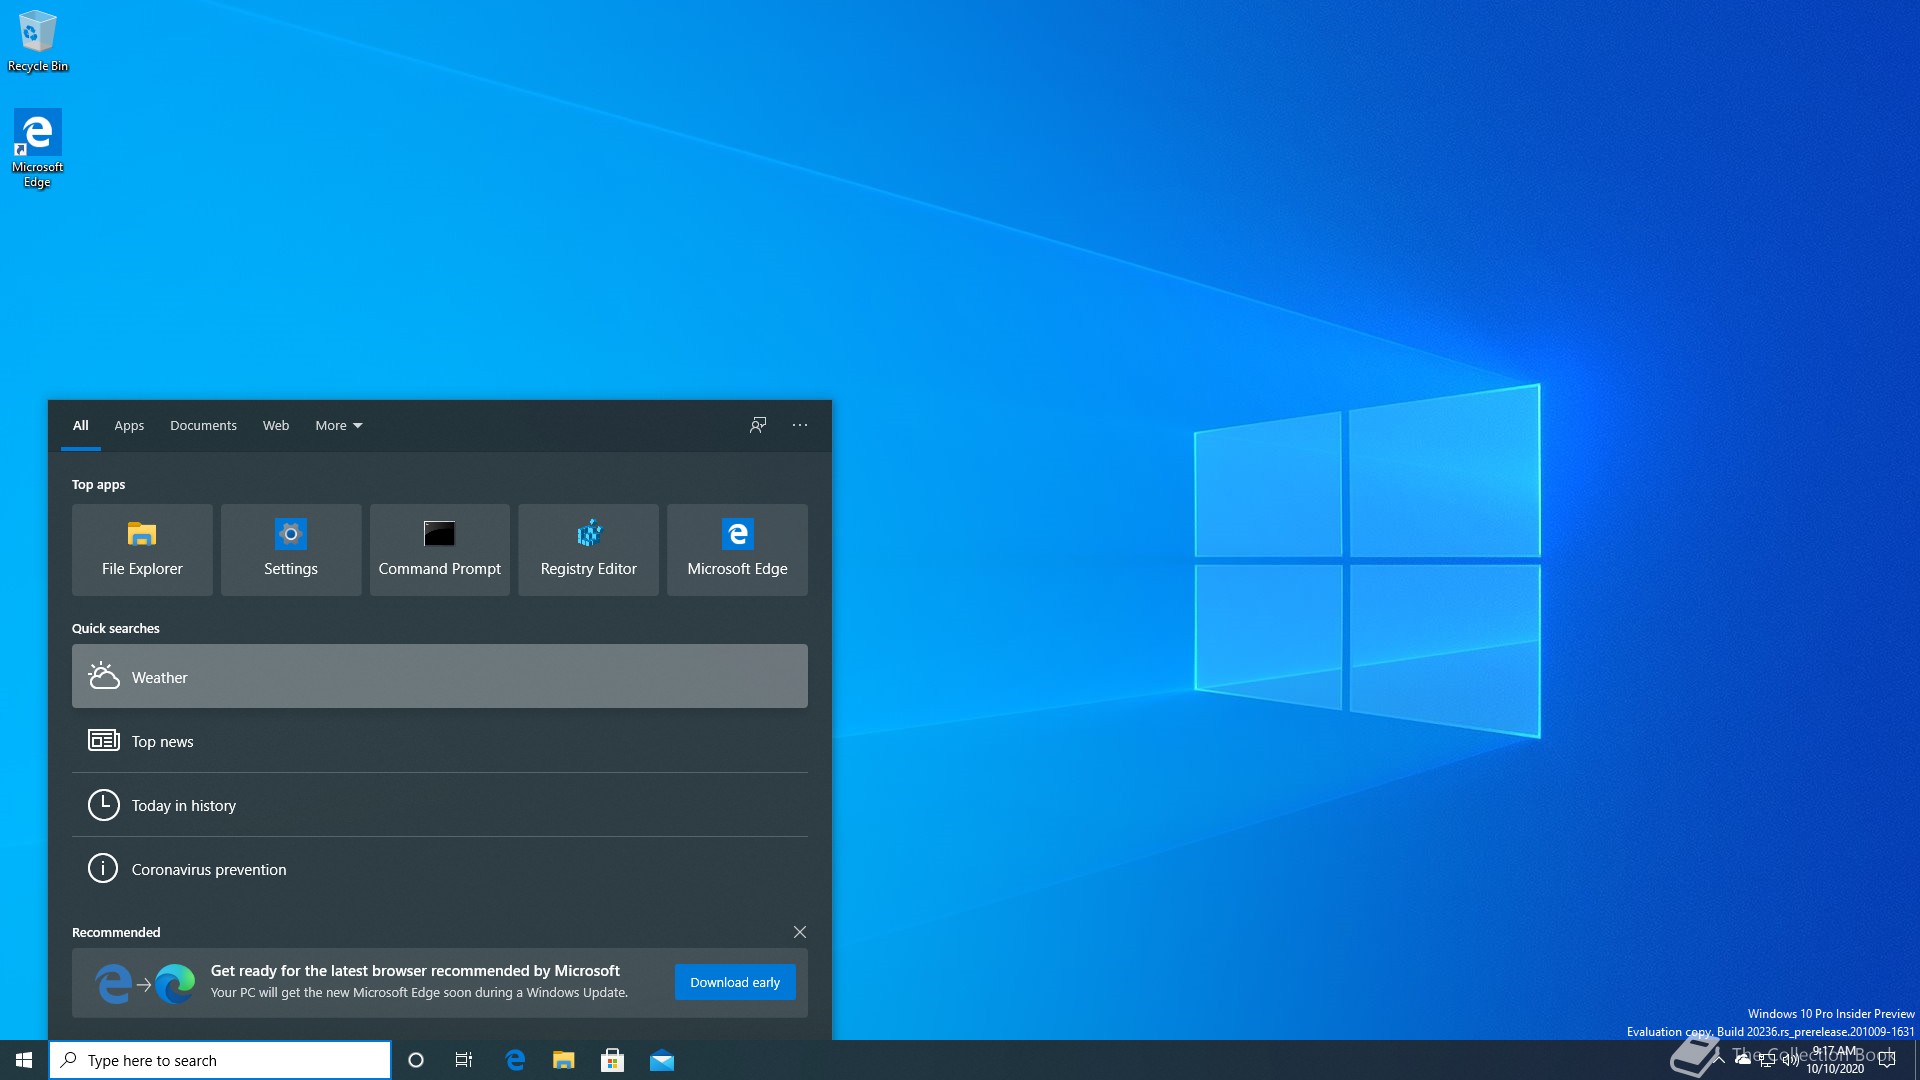This screenshot has height=1080, width=1920.
Task: Open Cortana from the taskbar
Action: coord(416,1060)
